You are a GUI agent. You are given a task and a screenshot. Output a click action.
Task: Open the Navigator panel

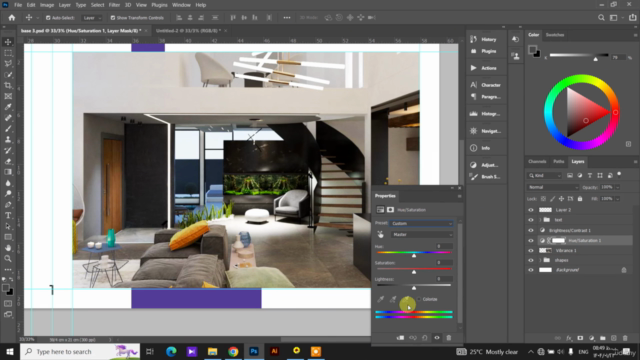[485, 131]
